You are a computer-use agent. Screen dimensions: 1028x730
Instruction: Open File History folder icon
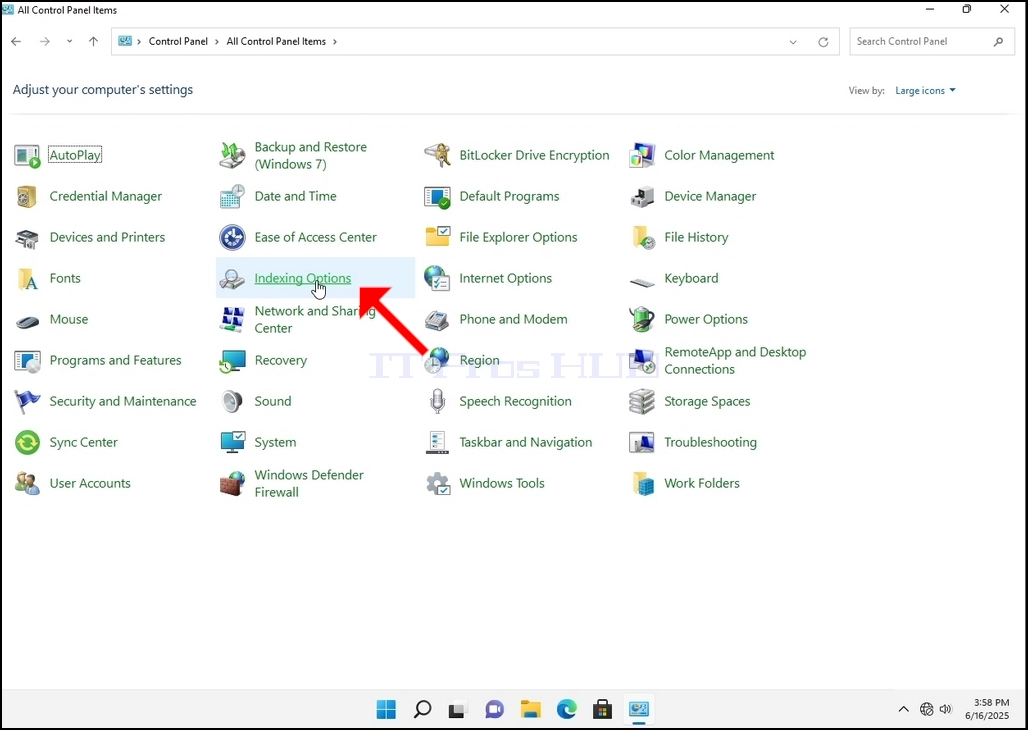coord(642,237)
